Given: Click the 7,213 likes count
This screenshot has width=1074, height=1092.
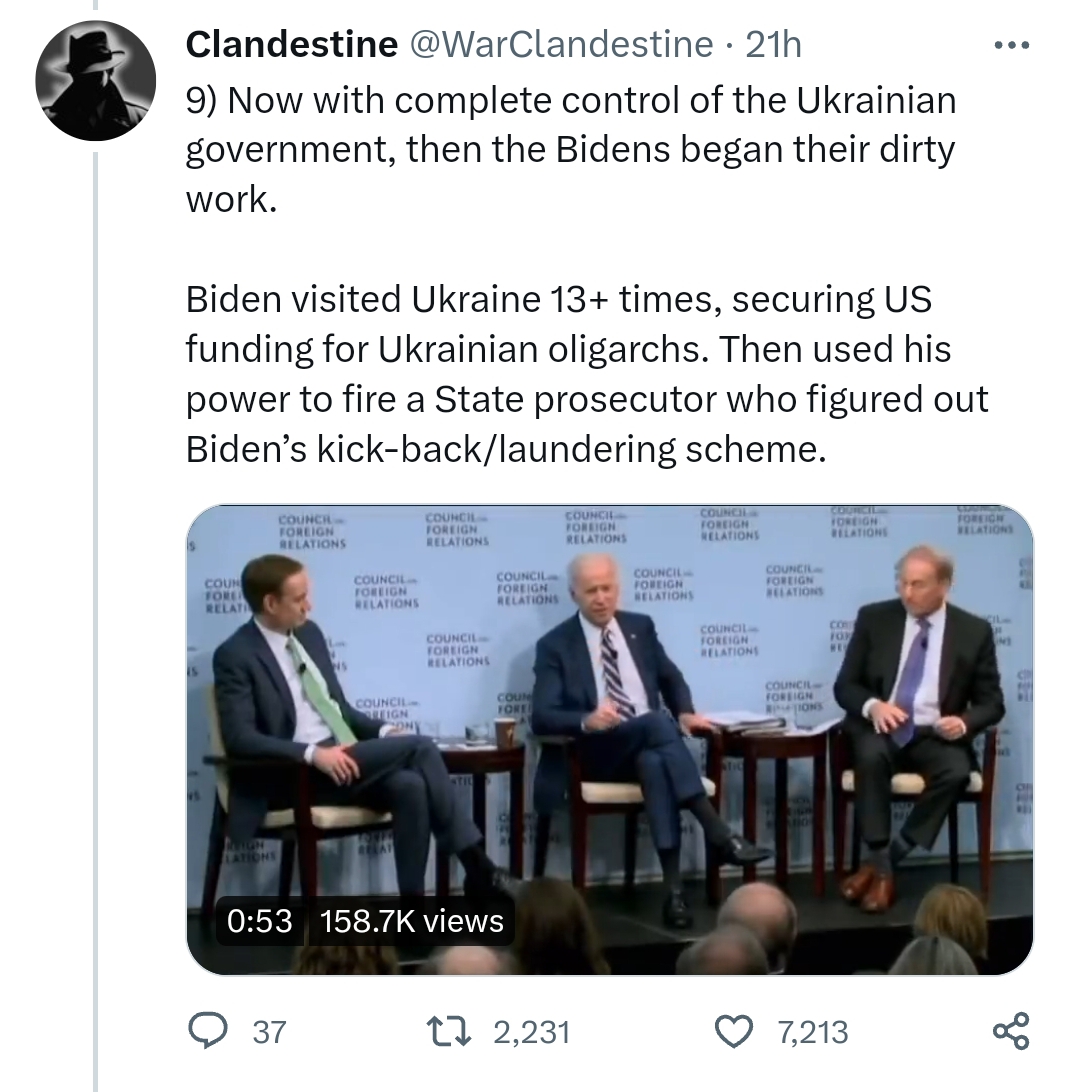Looking at the screenshot, I should [x=813, y=1032].
